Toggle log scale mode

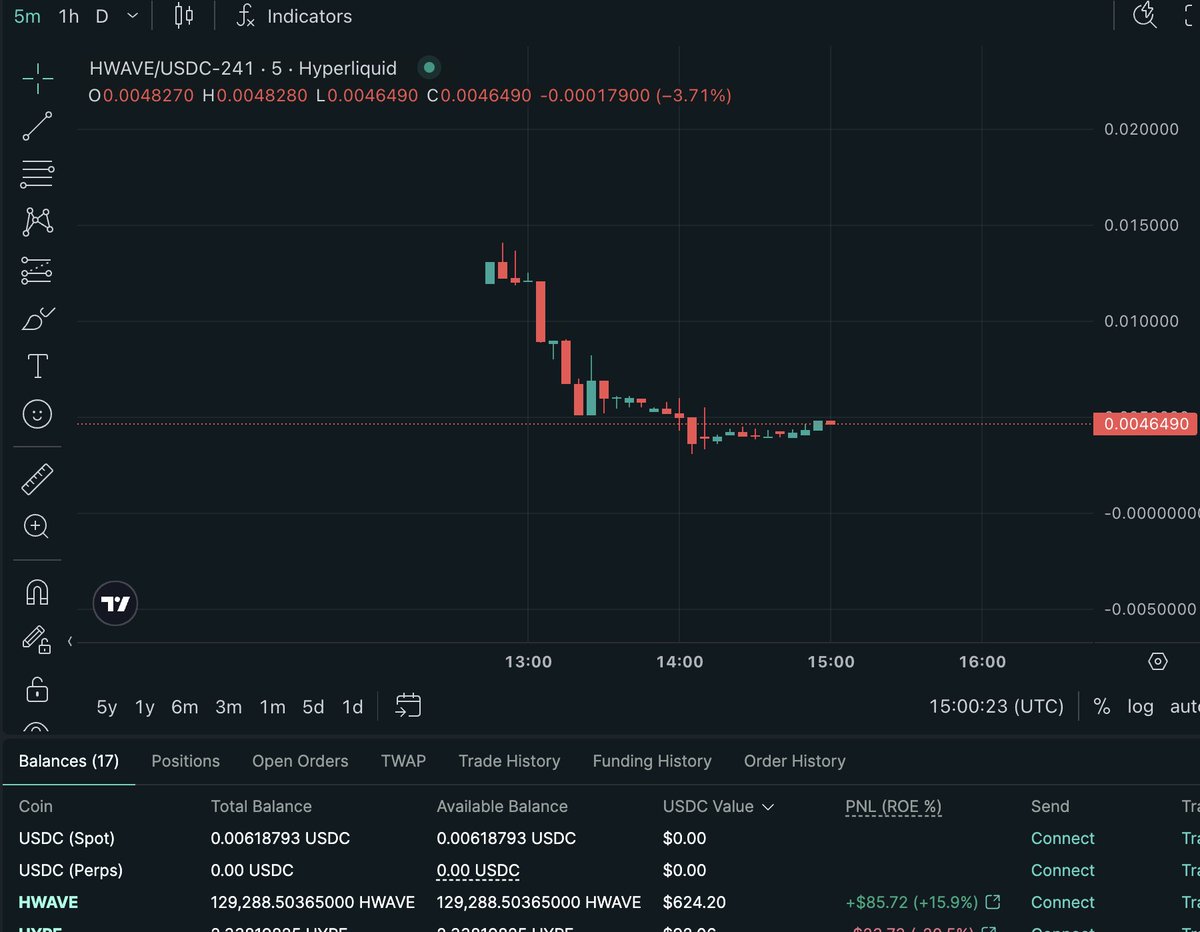[x=1140, y=707]
